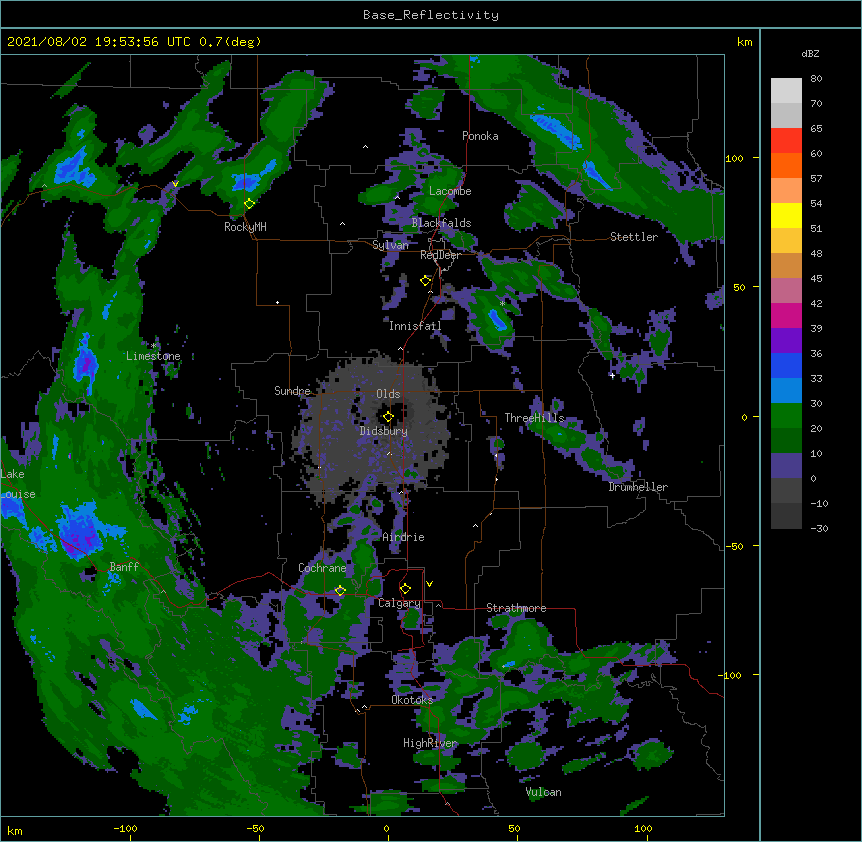This screenshot has height=842, width=862.
Task: Click the Airdrie city label
Action: pyautogui.click(x=404, y=537)
